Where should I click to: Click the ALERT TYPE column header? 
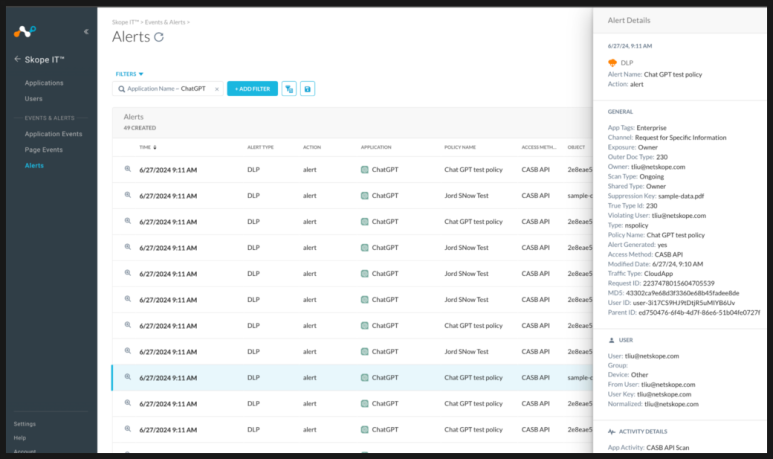coord(260,147)
